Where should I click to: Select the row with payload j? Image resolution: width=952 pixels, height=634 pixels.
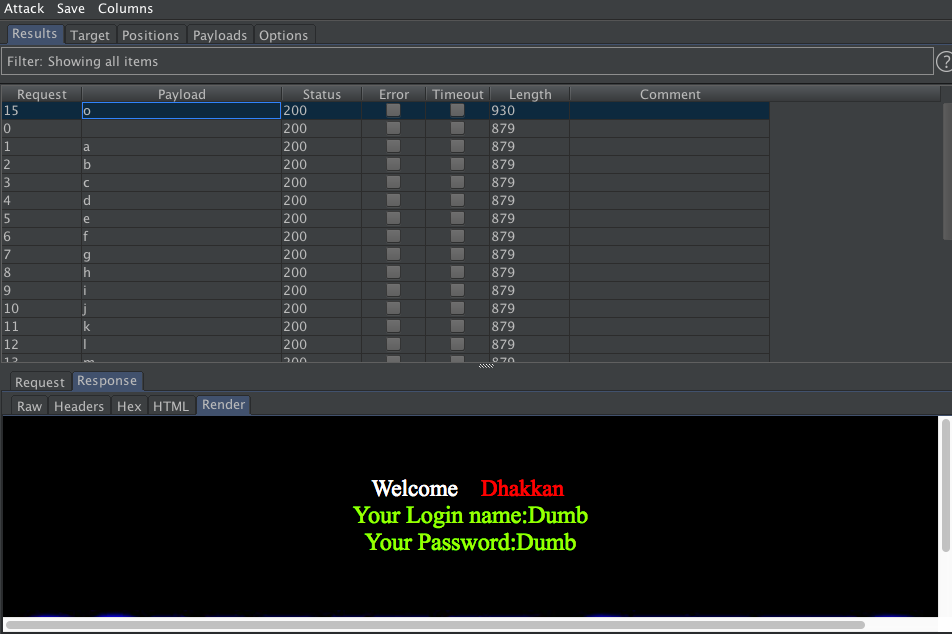coord(386,308)
